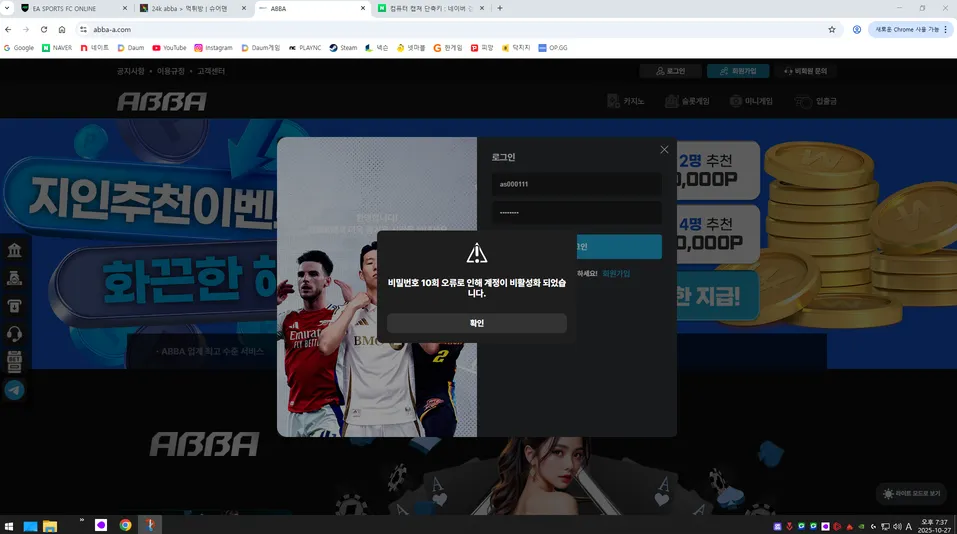The image size is (957, 534).
Task: Open the 네이트 bookmark
Action: [x=94, y=48]
